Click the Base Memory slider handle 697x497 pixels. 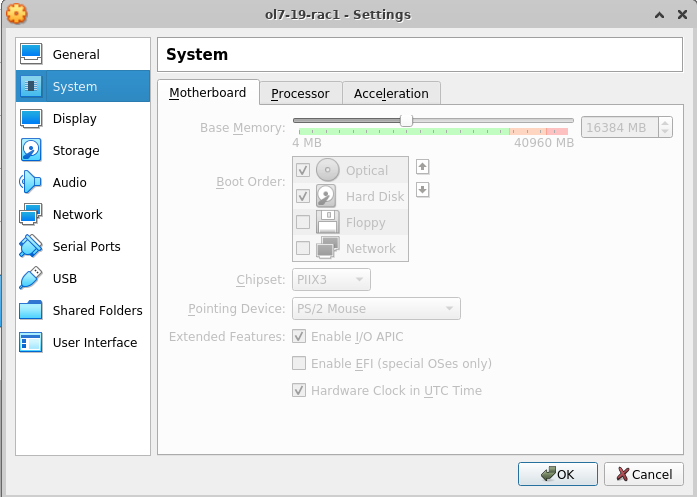(406, 120)
